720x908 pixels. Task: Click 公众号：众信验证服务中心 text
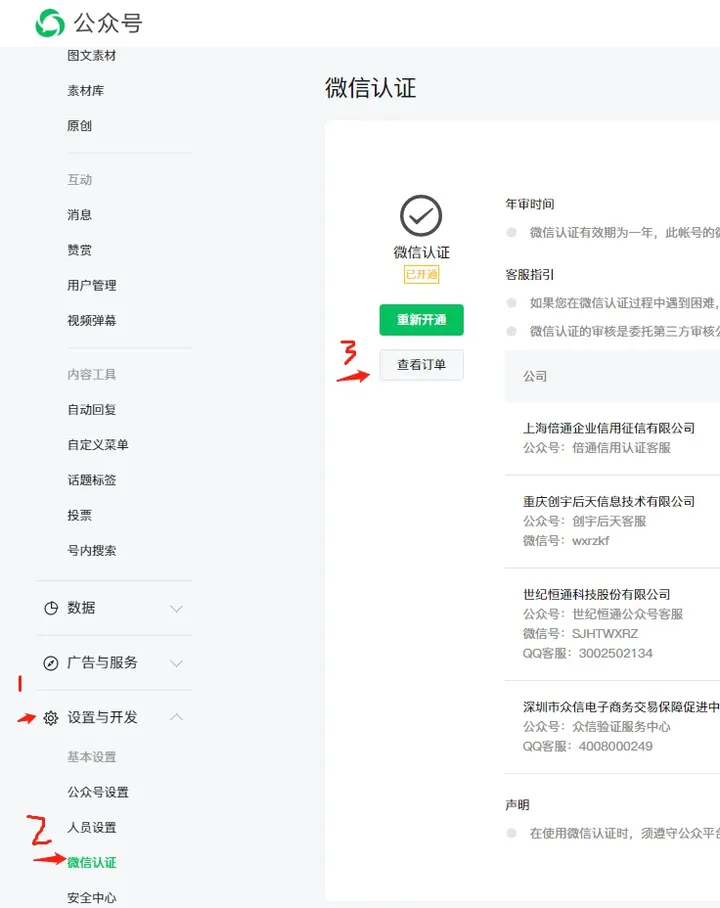(597, 727)
